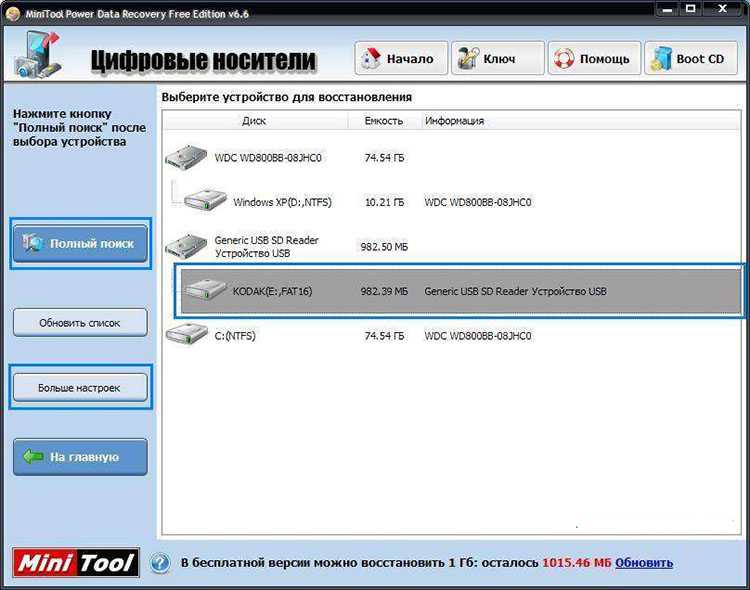750x590 pixels.
Task: Open Больше настроек settings button
Action: pyautogui.click(x=80, y=388)
